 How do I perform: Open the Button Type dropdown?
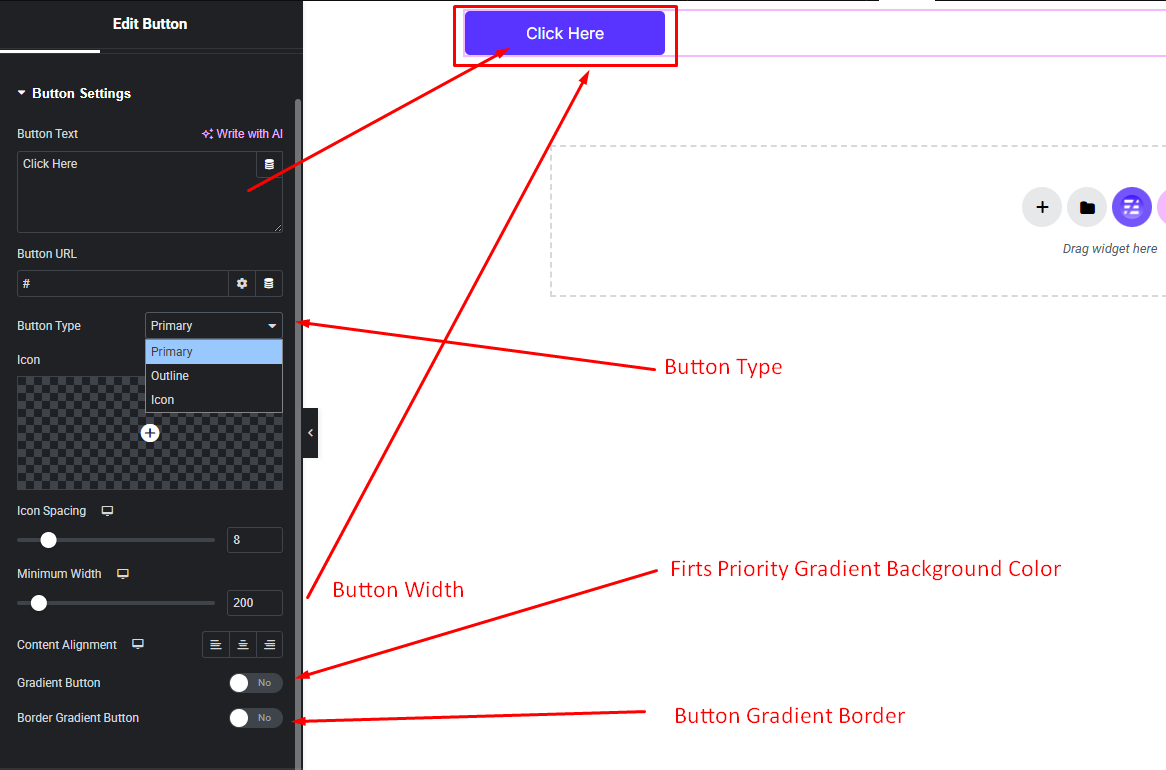click(213, 326)
